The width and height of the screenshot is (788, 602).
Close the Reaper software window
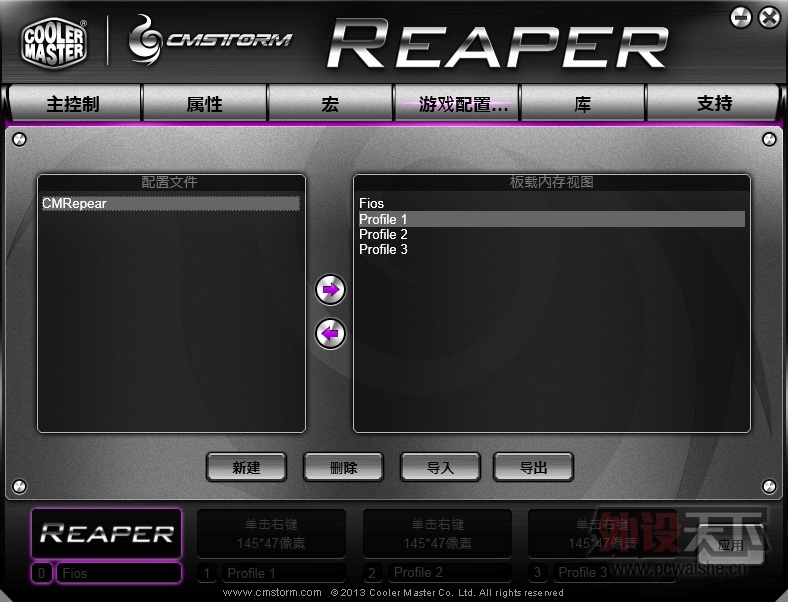point(769,18)
